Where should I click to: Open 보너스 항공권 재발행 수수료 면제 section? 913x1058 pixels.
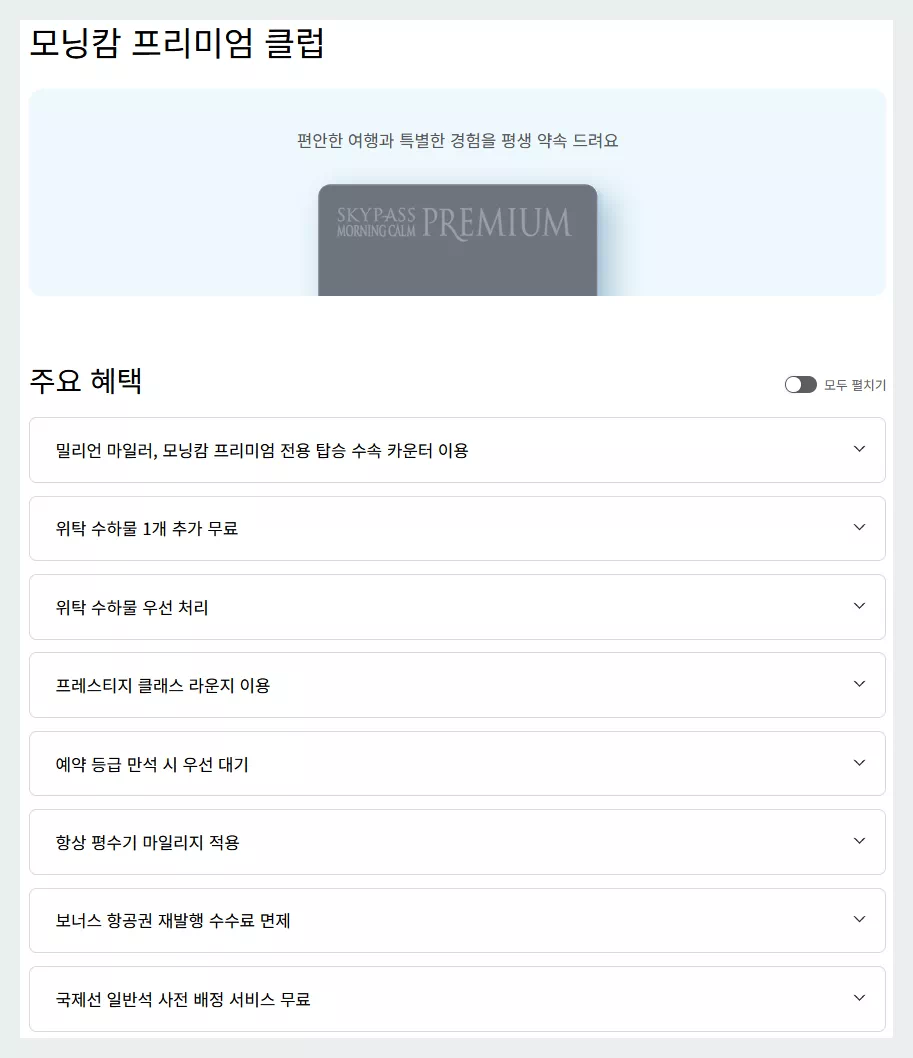pyautogui.click(x=457, y=919)
